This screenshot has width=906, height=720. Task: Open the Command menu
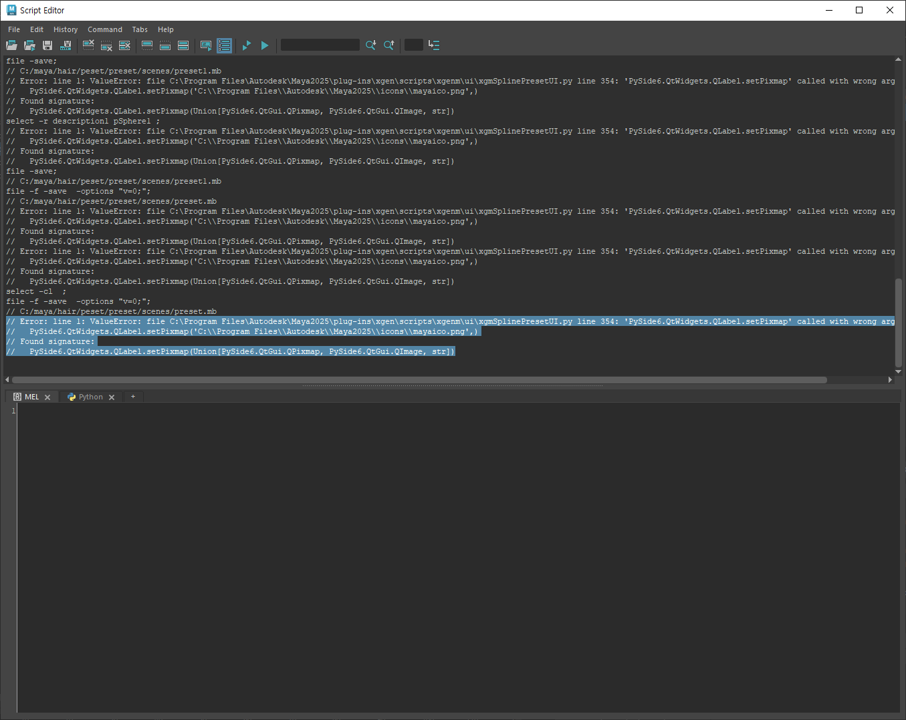[104, 29]
